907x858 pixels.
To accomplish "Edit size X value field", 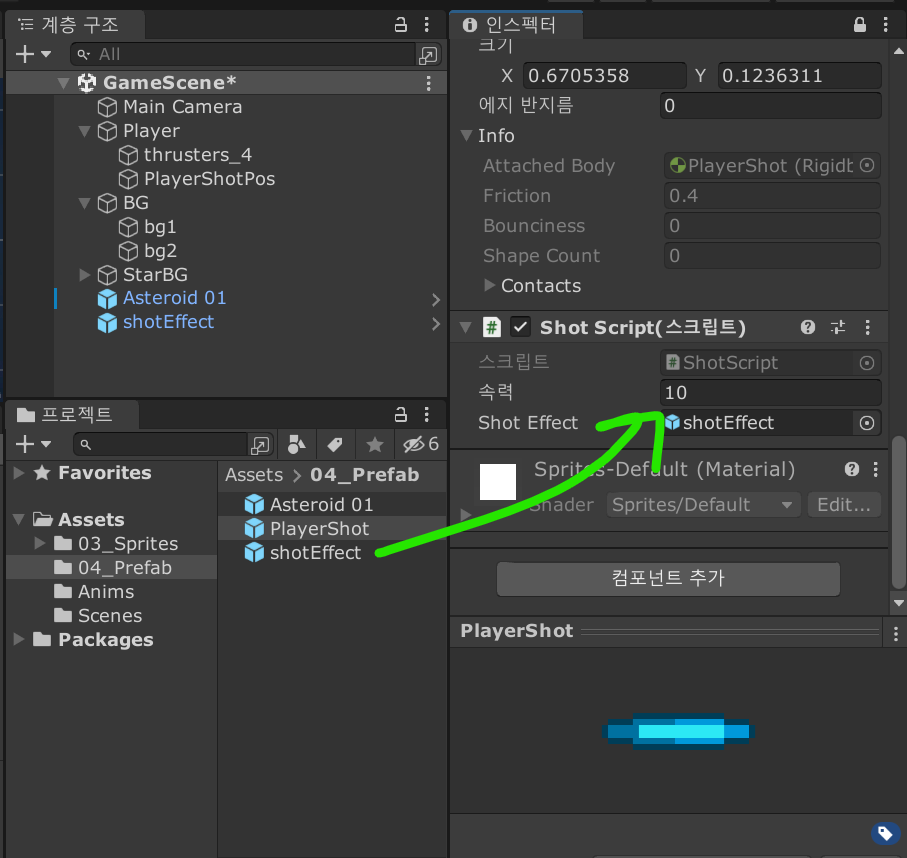I will [604, 76].
